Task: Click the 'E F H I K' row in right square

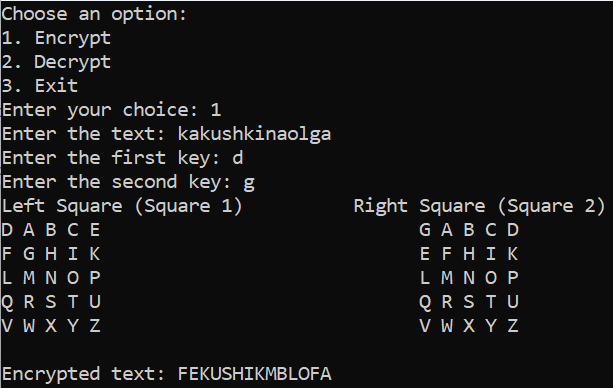Action: pyautogui.click(x=469, y=254)
